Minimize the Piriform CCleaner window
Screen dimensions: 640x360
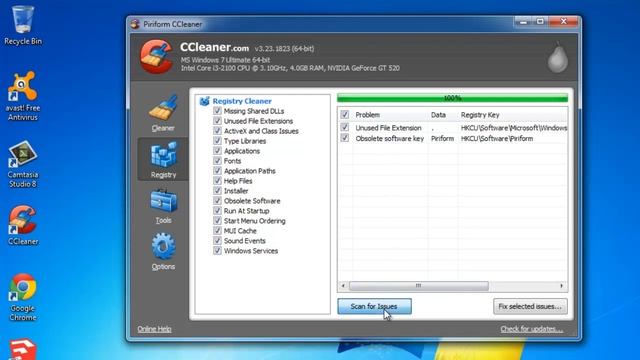(523, 21)
